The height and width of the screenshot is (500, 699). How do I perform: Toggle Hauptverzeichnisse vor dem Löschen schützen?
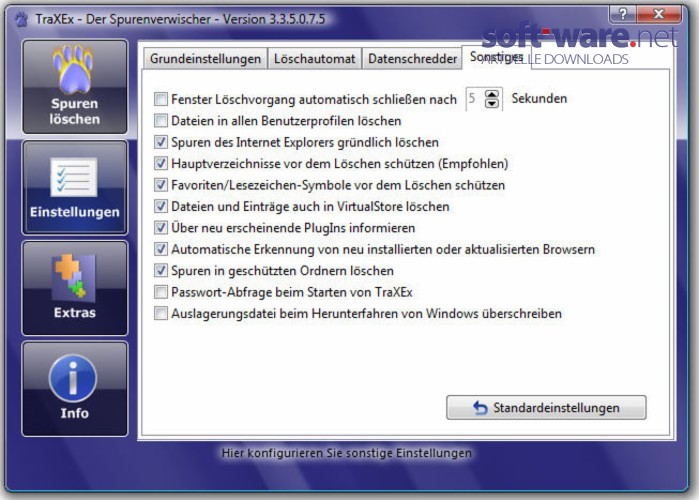160,163
